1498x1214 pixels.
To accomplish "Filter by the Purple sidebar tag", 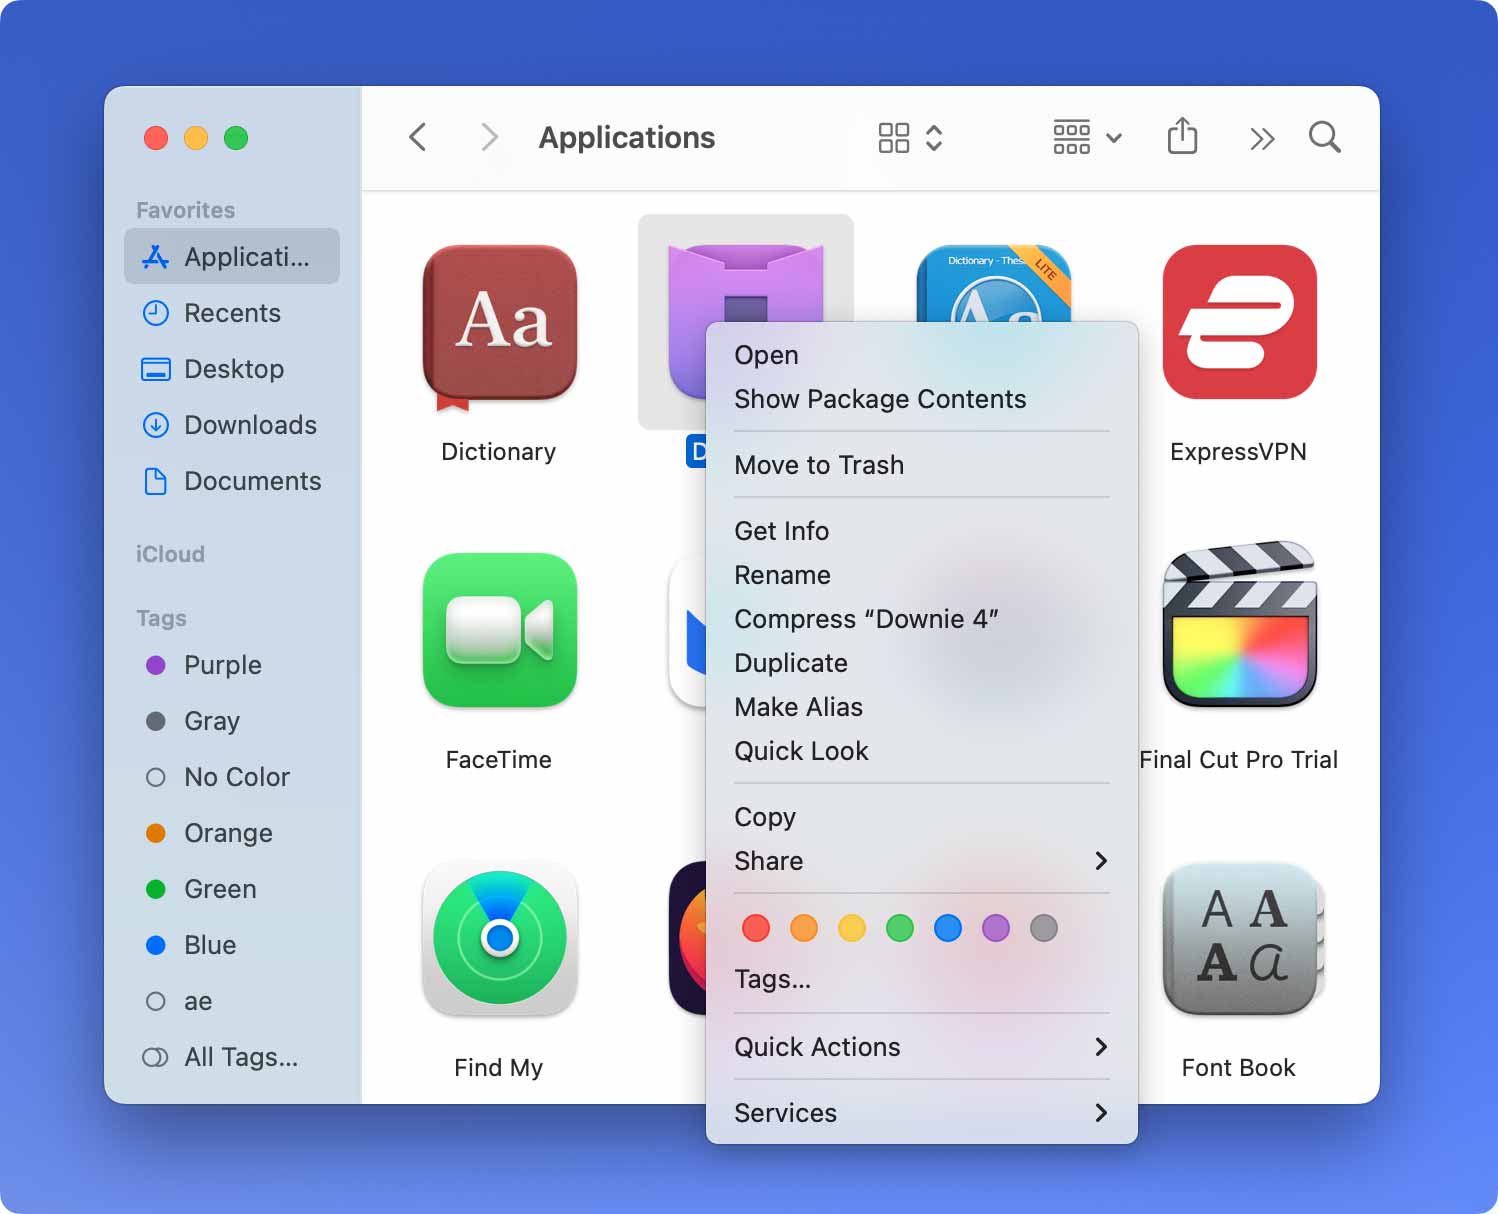I will 222,665.
